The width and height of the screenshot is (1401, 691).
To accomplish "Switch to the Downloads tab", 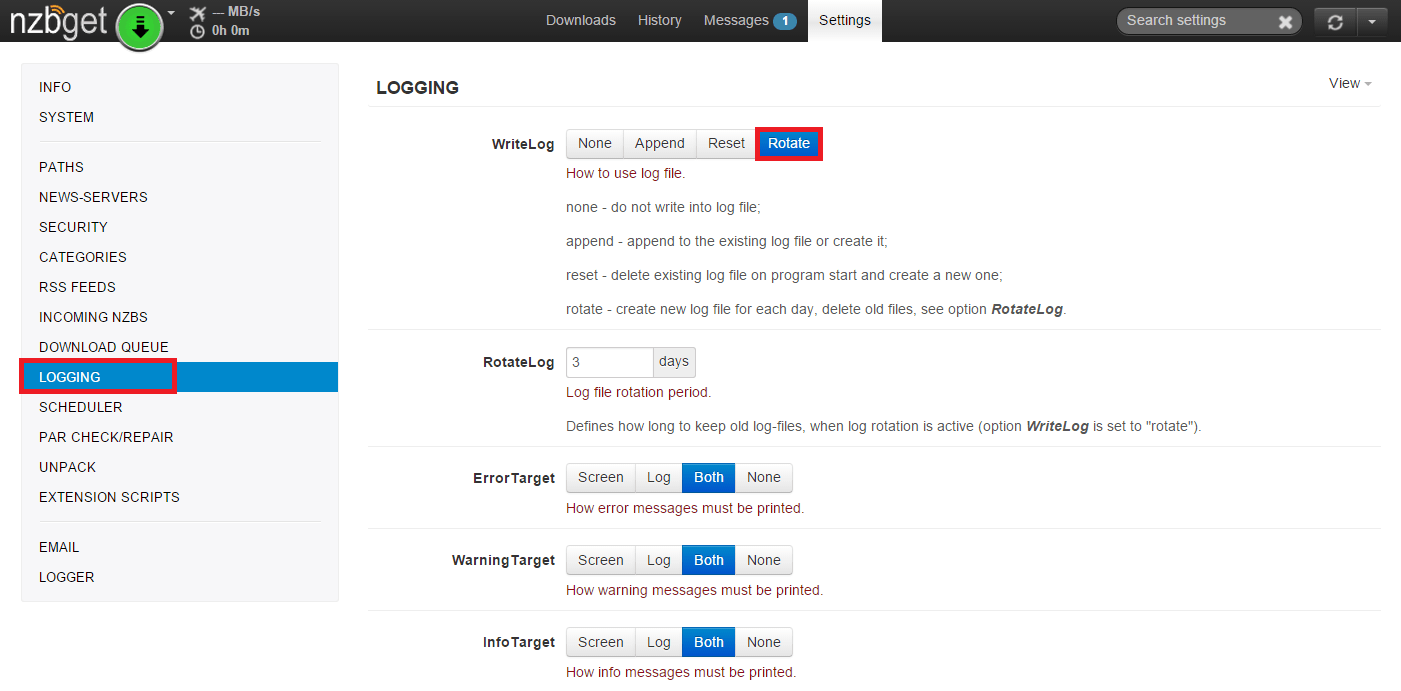I will point(580,21).
